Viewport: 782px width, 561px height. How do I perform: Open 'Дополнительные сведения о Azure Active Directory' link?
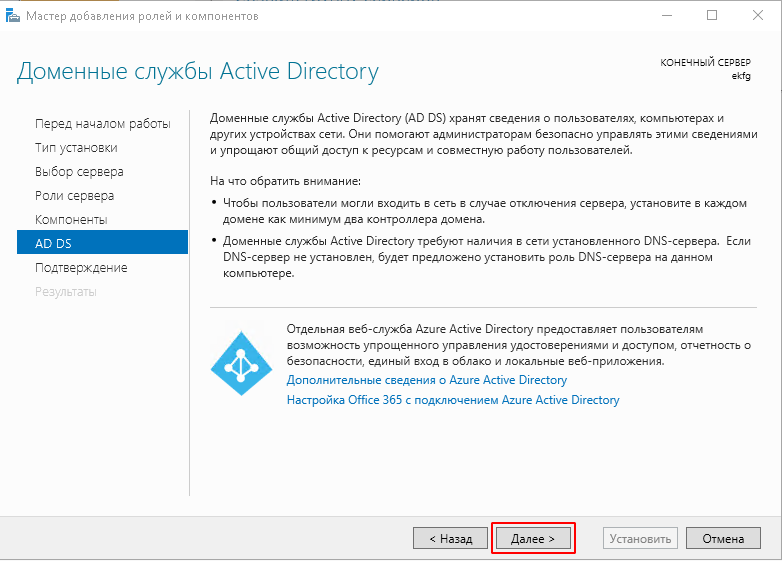click(x=427, y=380)
